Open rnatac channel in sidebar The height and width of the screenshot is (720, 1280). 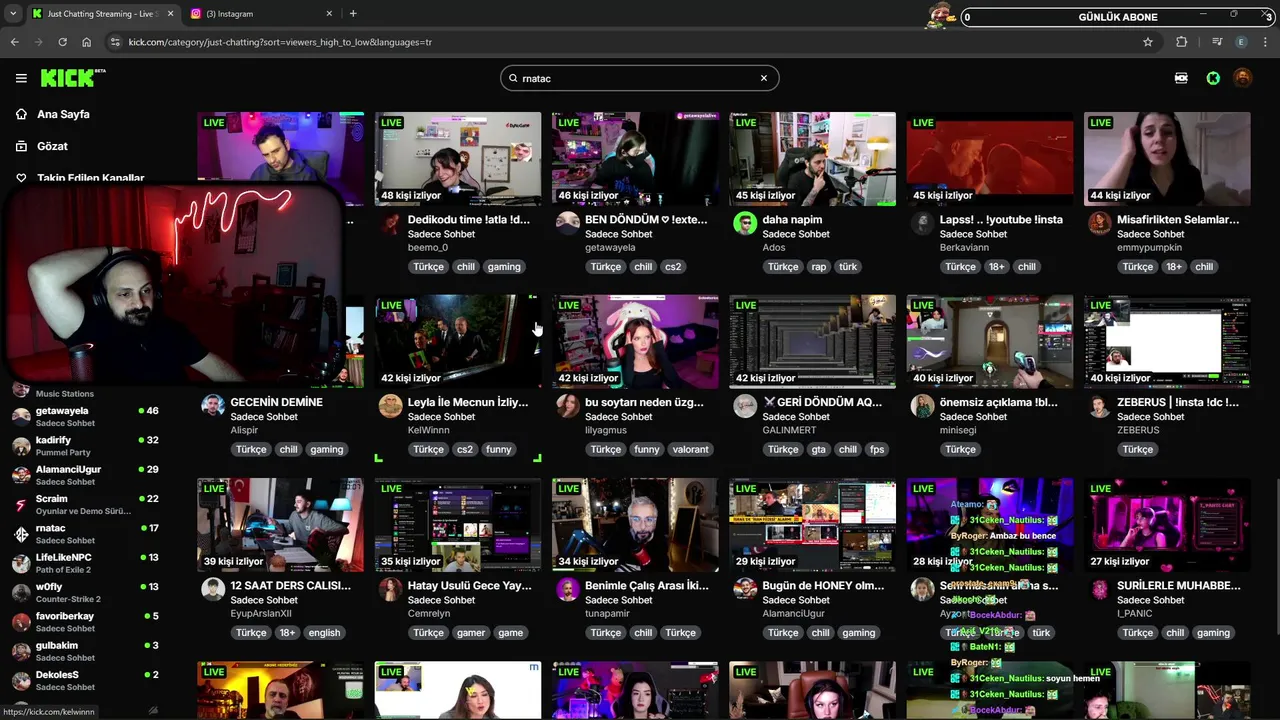click(85, 534)
